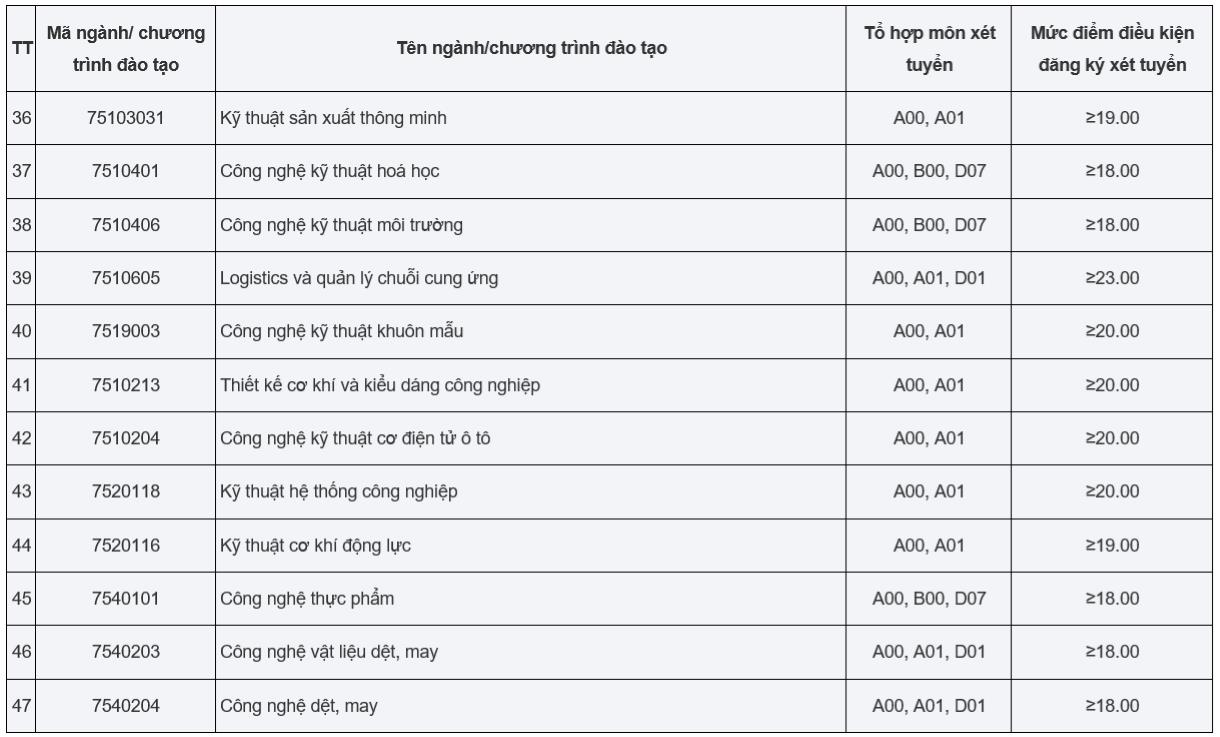Click the 'Tổ hợp môn xét tuyển' header

(x=929, y=48)
